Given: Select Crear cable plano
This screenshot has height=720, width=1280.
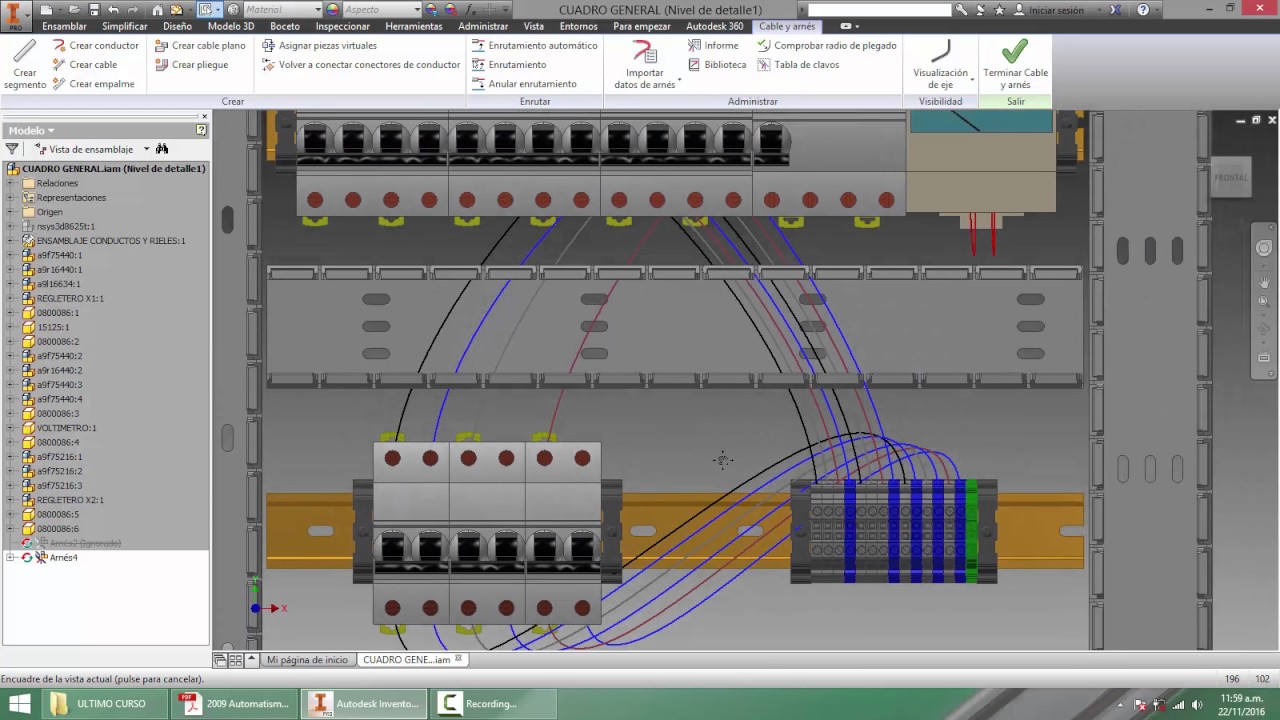Looking at the screenshot, I should (x=200, y=46).
